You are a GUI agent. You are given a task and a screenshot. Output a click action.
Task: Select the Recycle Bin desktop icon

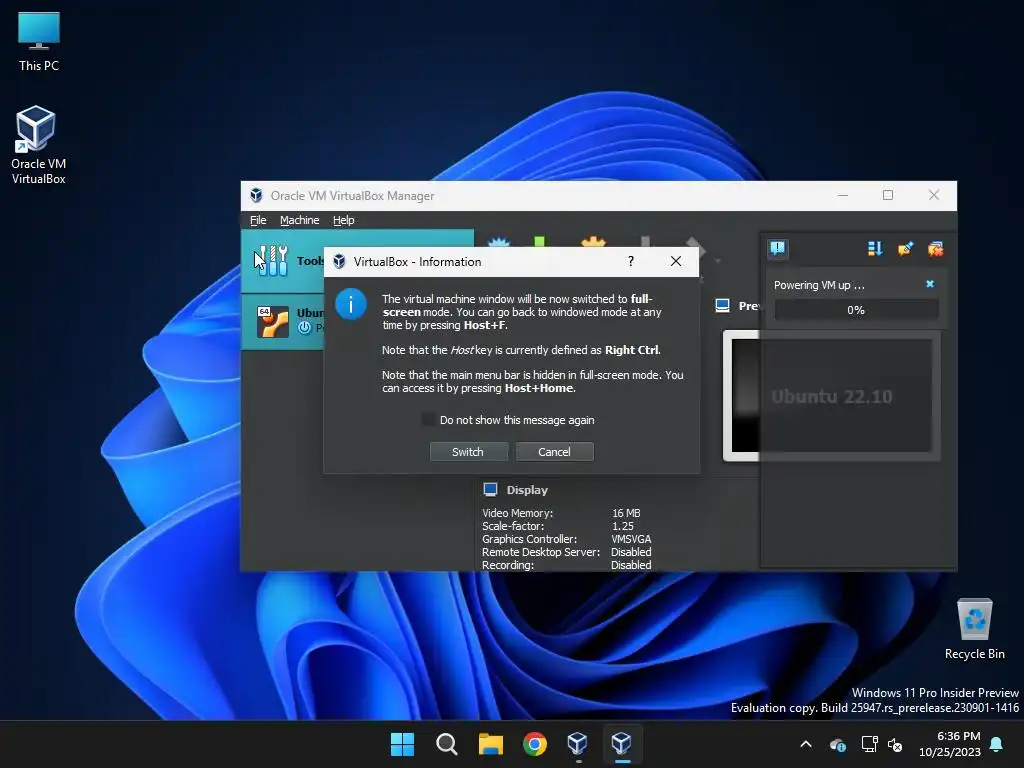pos(974,629)
